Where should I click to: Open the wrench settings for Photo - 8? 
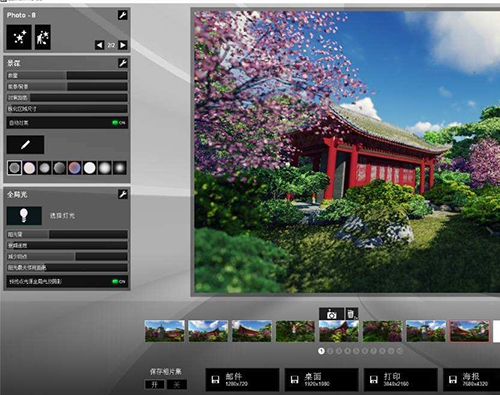123,15
